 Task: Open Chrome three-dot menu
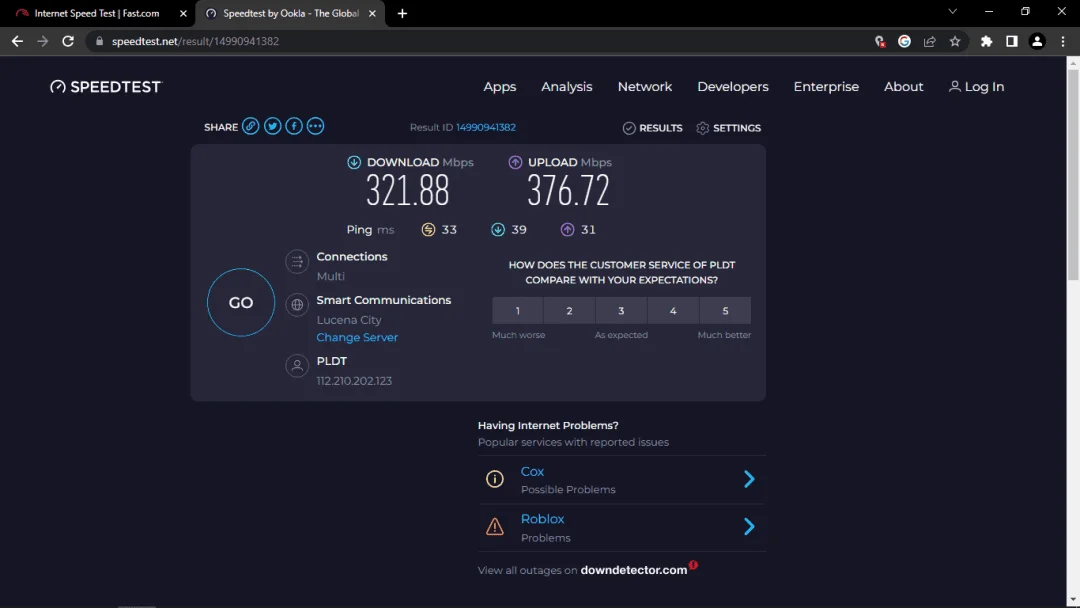tap(1063, 41)
